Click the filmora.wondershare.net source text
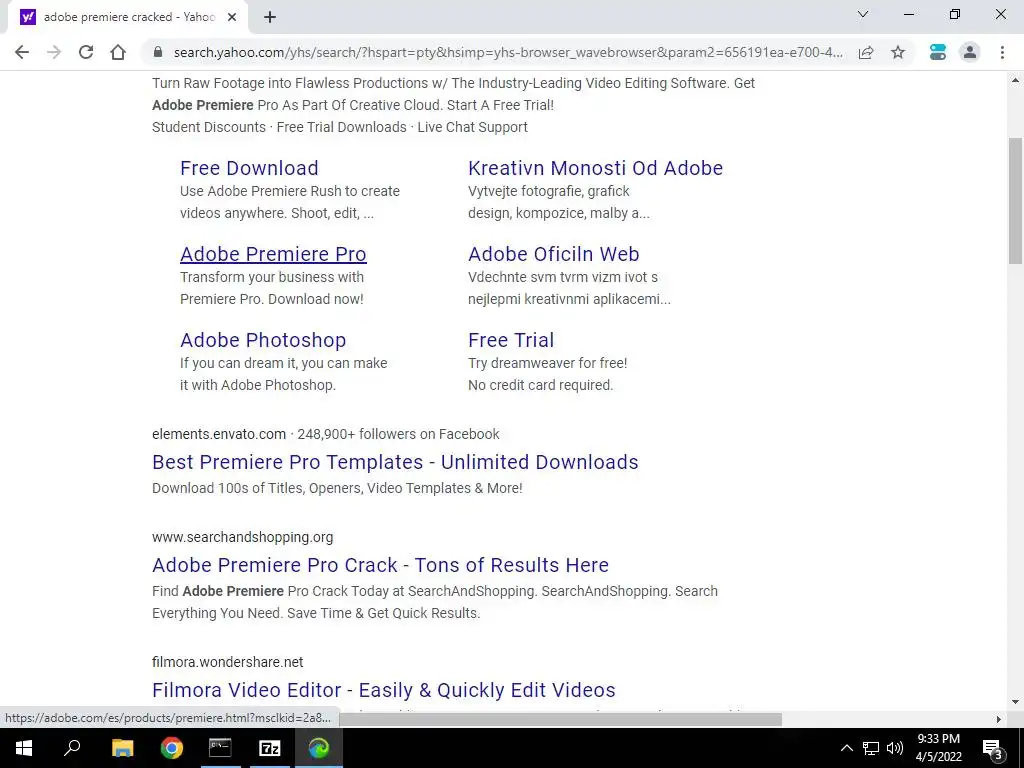 (x=227, y=662)
